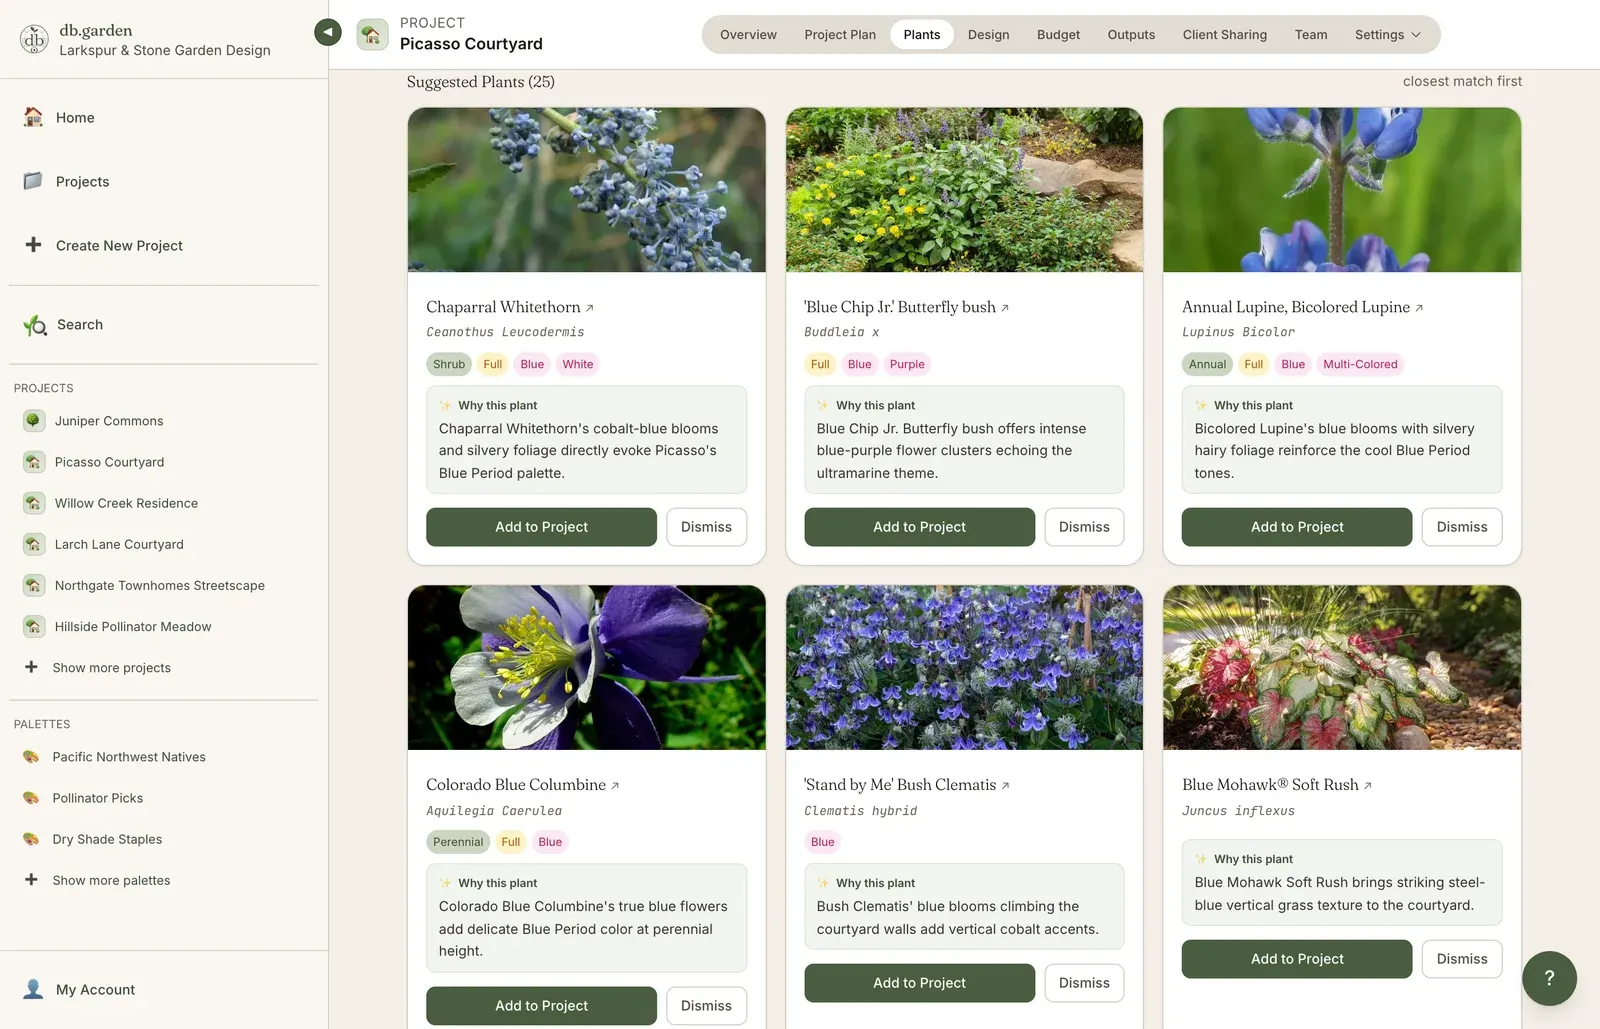The height and width of the screenshot is (1029, 1600).
Task: Click the Pacific Northwest Natives palette icon
Action: click(x=31, y=757)
